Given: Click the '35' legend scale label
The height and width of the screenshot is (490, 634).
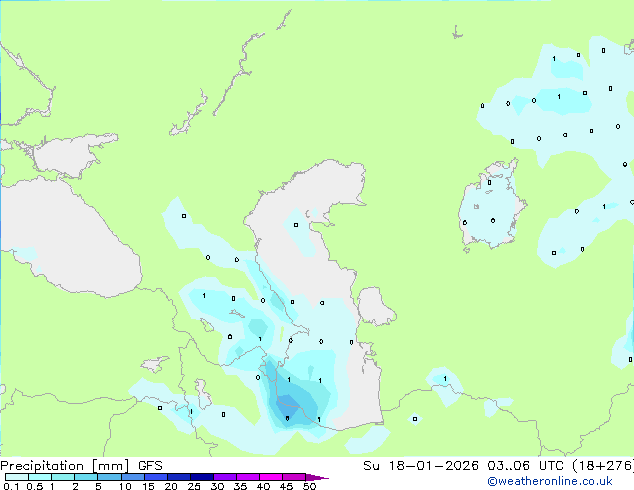Looking at the screenshot, I should click(x=240, y=486).
